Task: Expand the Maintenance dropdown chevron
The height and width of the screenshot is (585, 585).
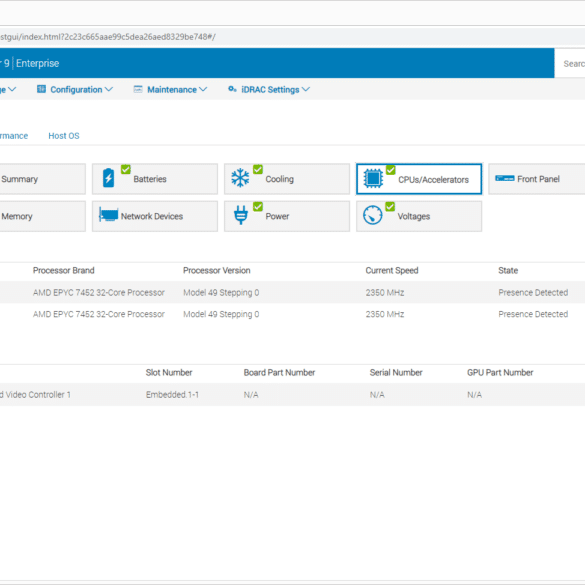Action: pos(203,90)
